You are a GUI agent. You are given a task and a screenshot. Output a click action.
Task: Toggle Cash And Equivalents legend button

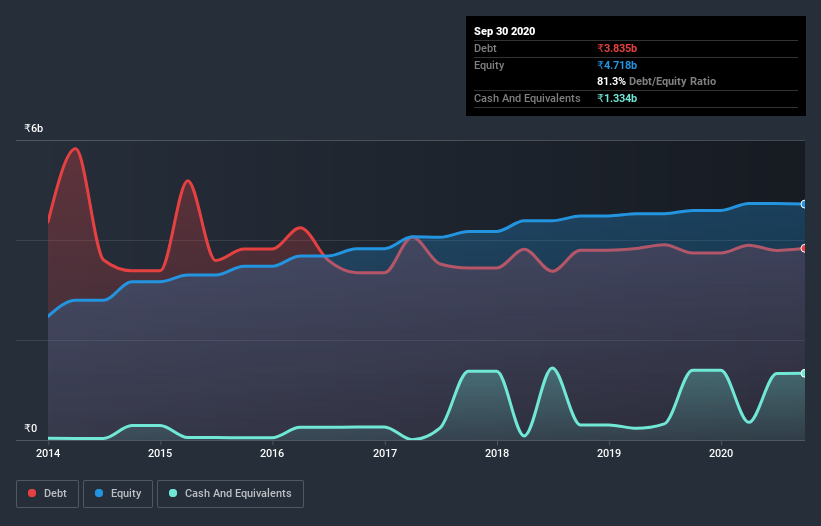click(230, 494)
